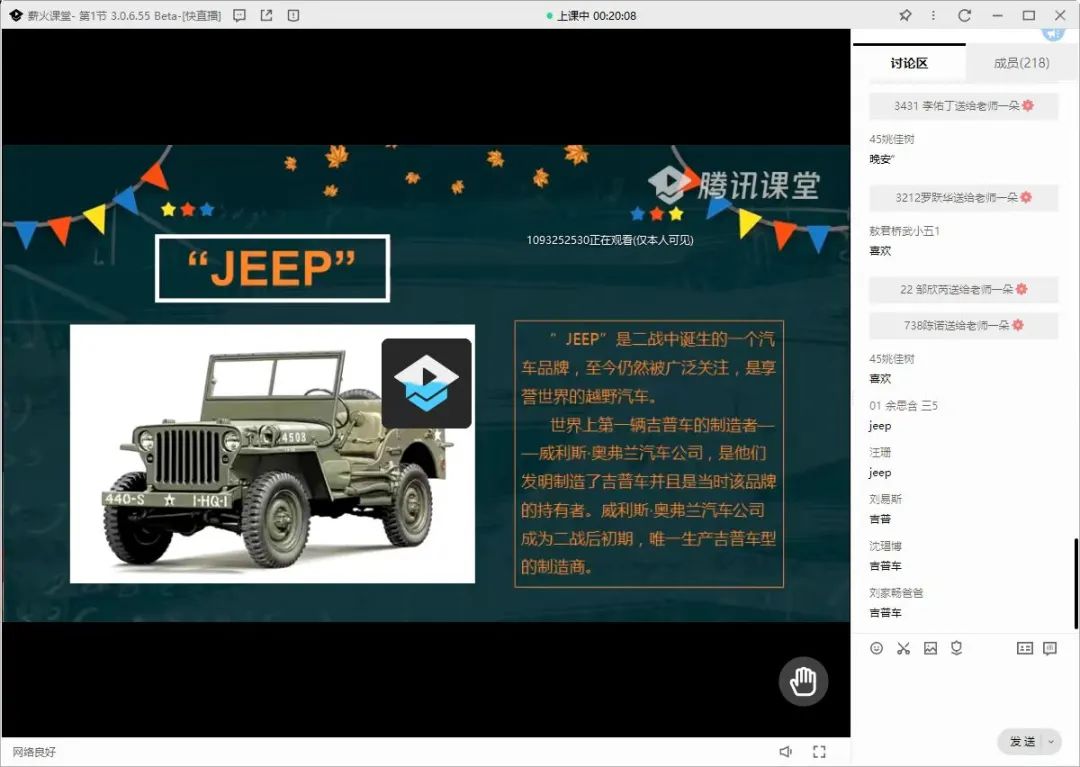Click the username 沈珺博
This screenshot has width=1080, height=767.
coord(886,546)
